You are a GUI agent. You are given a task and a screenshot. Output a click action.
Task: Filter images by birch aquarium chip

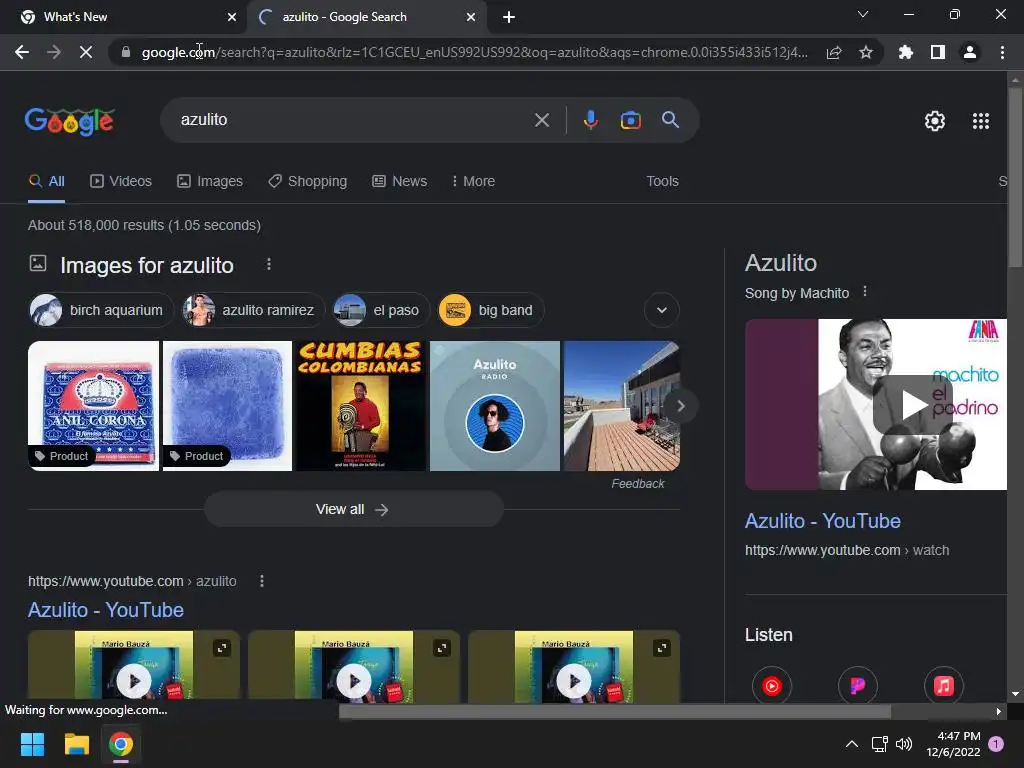pyautogui.click(x=101, y=310)
